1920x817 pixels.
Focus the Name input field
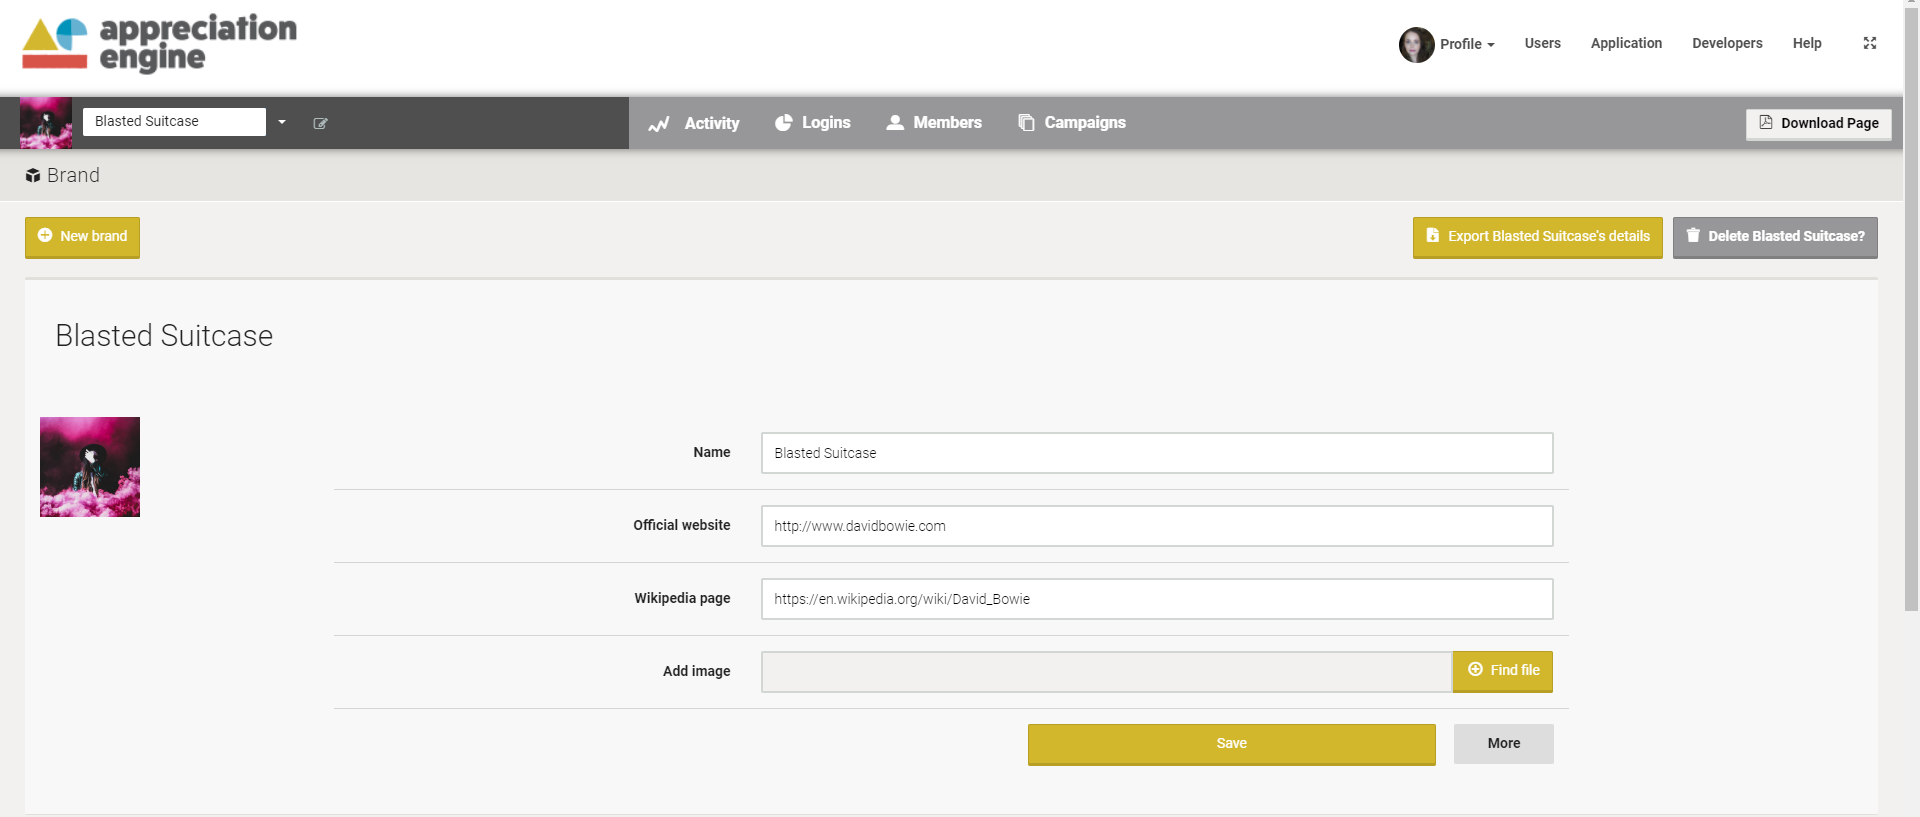[x=1157, y=453]
